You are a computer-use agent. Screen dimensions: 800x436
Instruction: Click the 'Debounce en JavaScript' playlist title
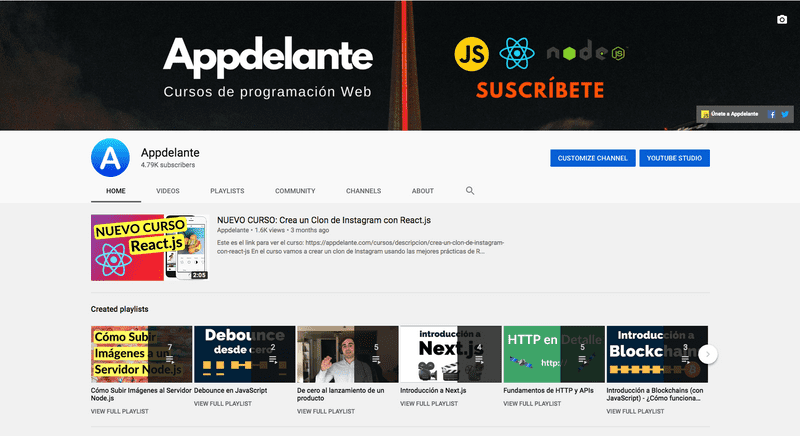(x=231, y=390)
